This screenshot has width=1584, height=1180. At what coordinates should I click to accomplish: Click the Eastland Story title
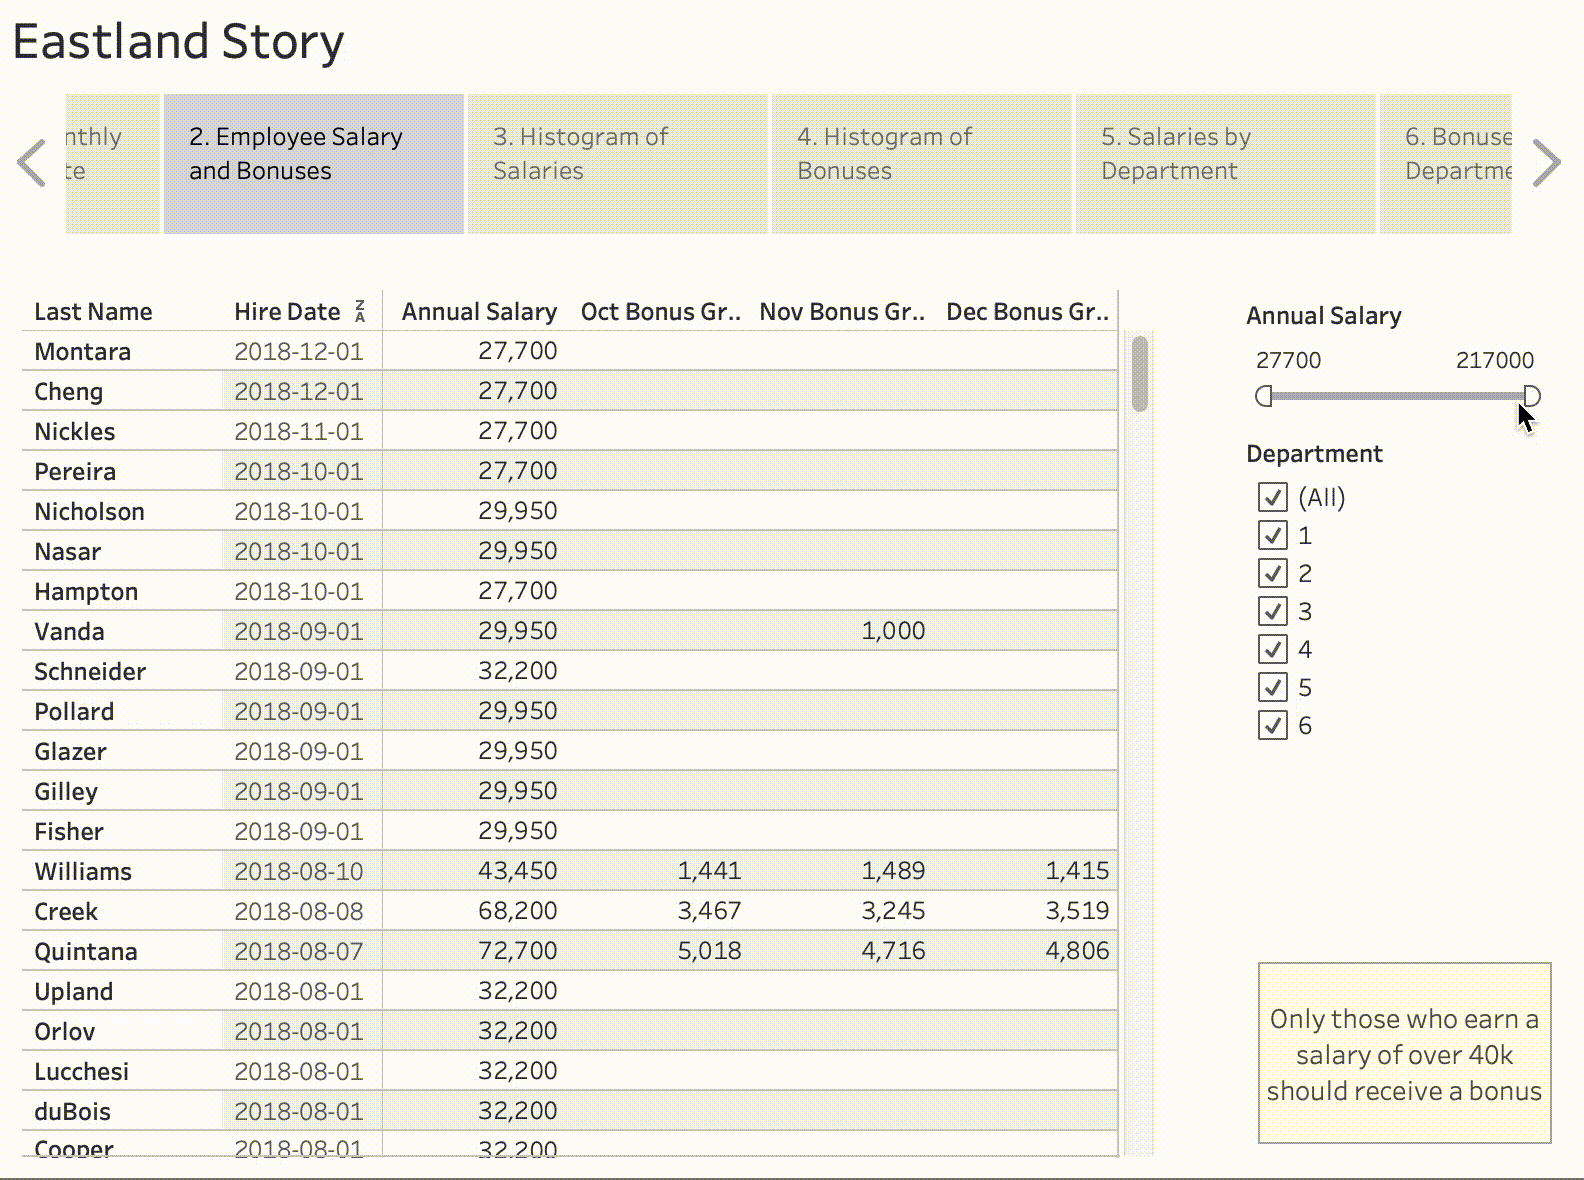178,42
